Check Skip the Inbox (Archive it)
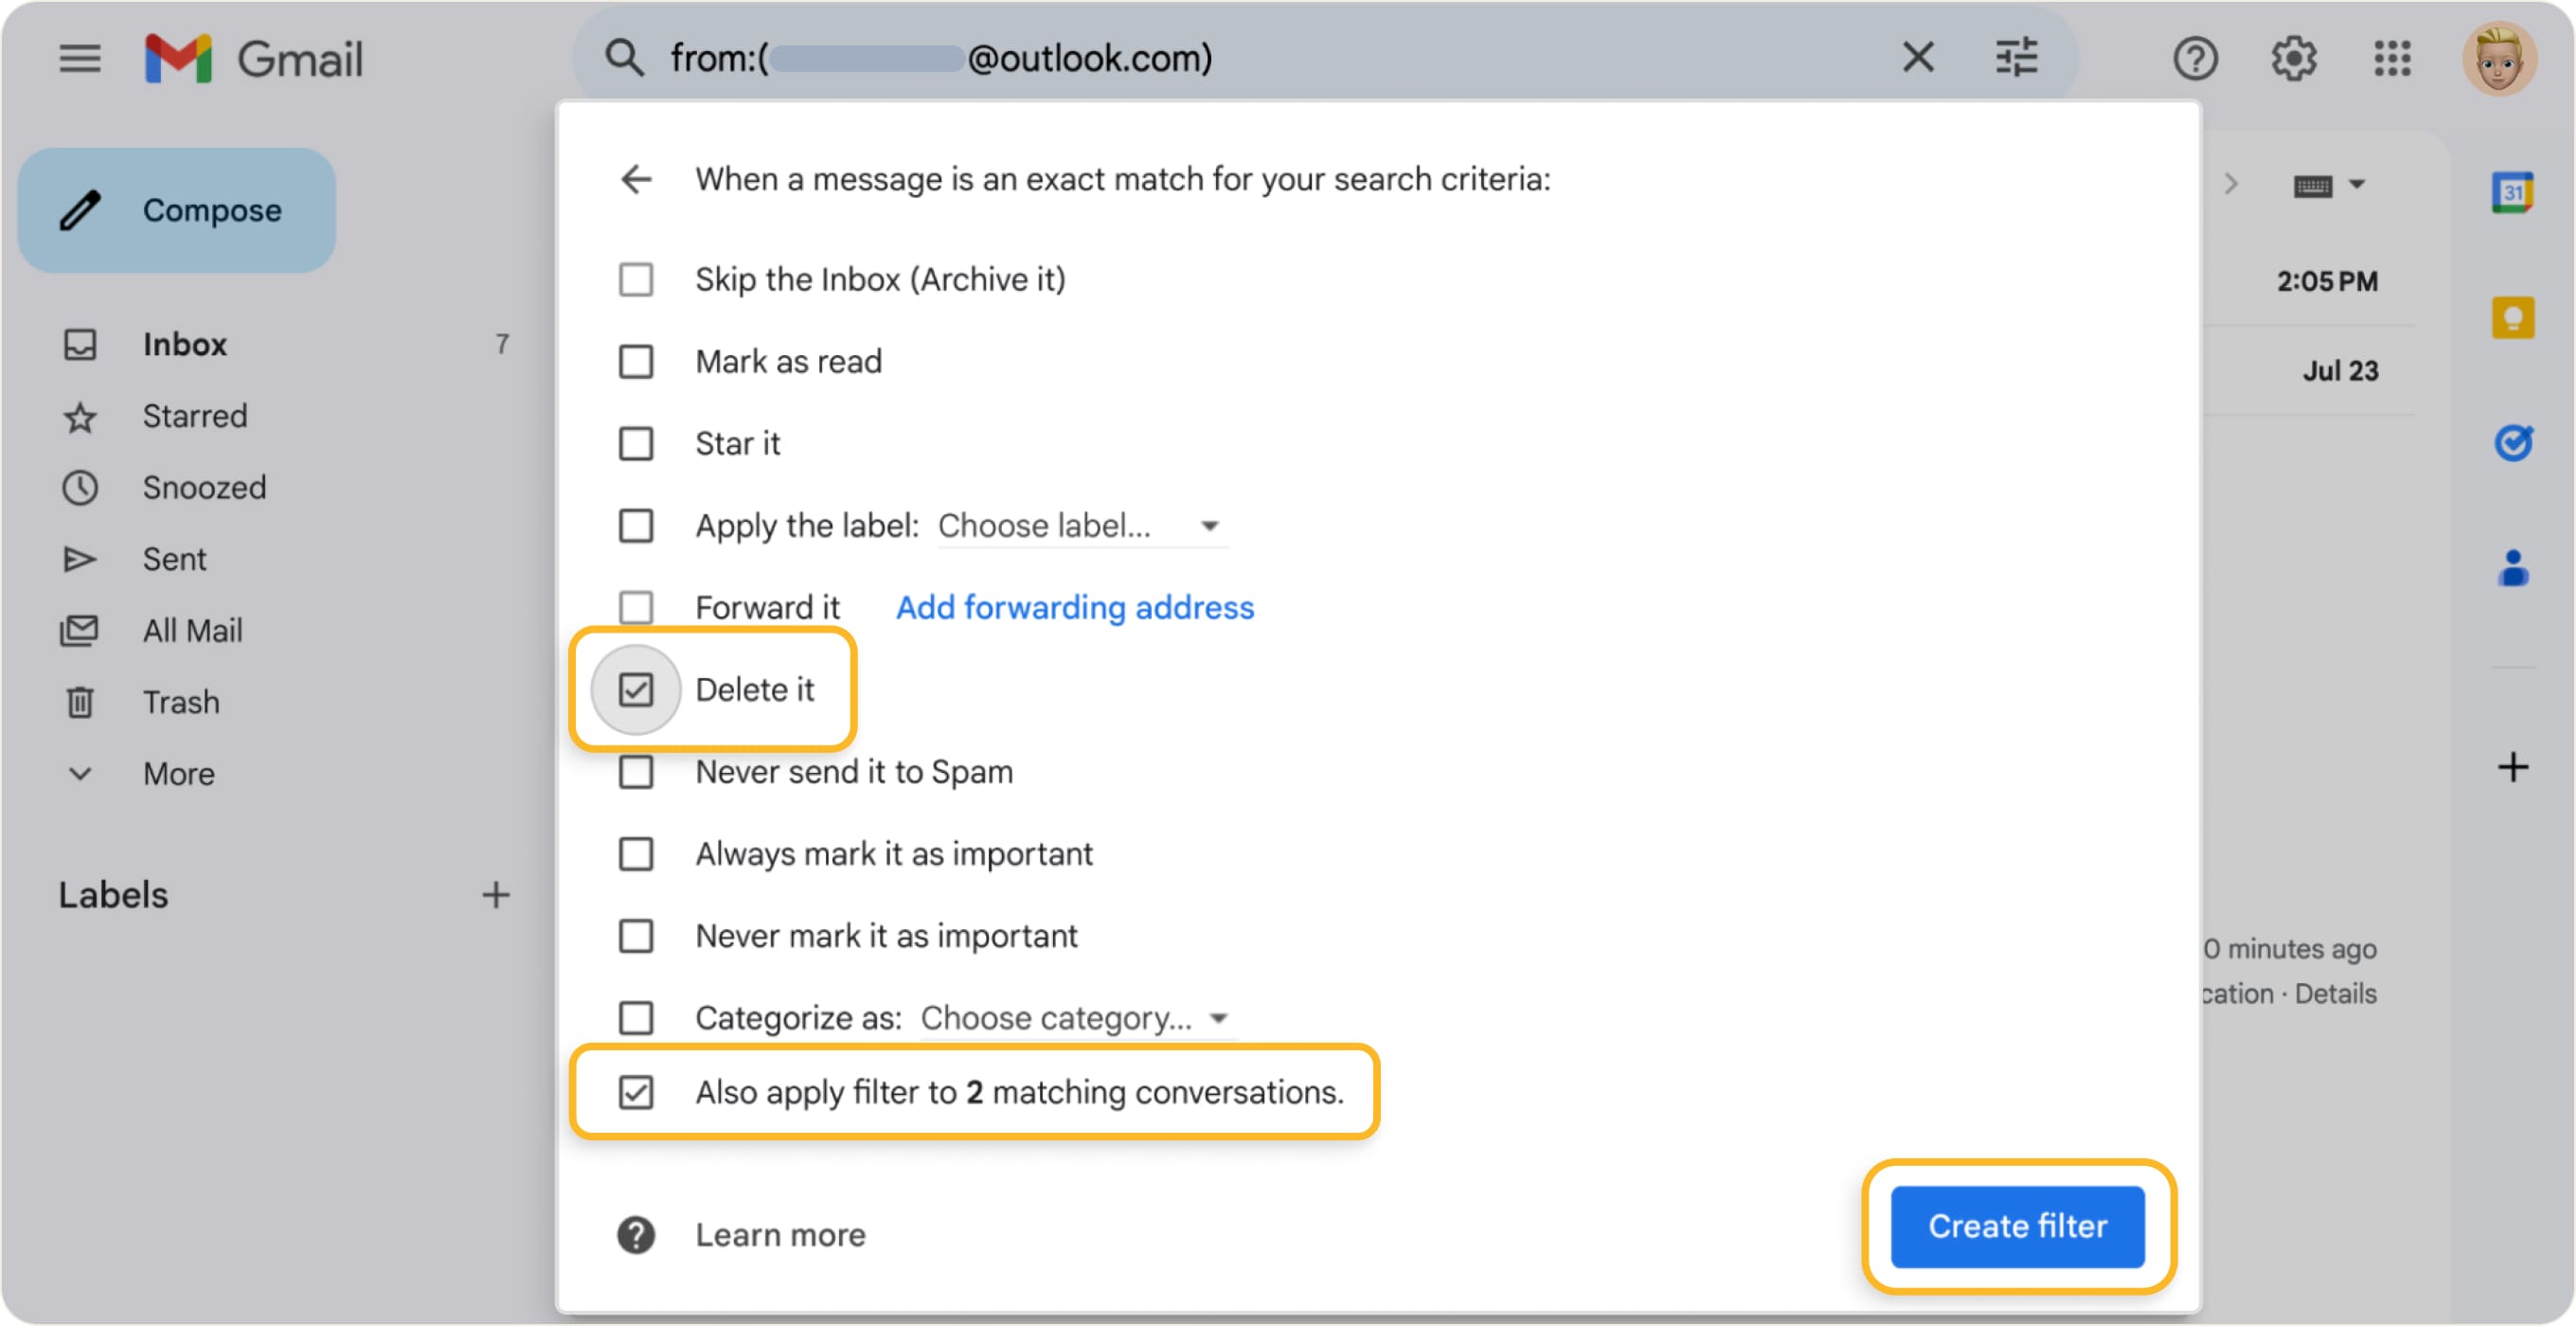2576x1326 pixels. (636, 279)
